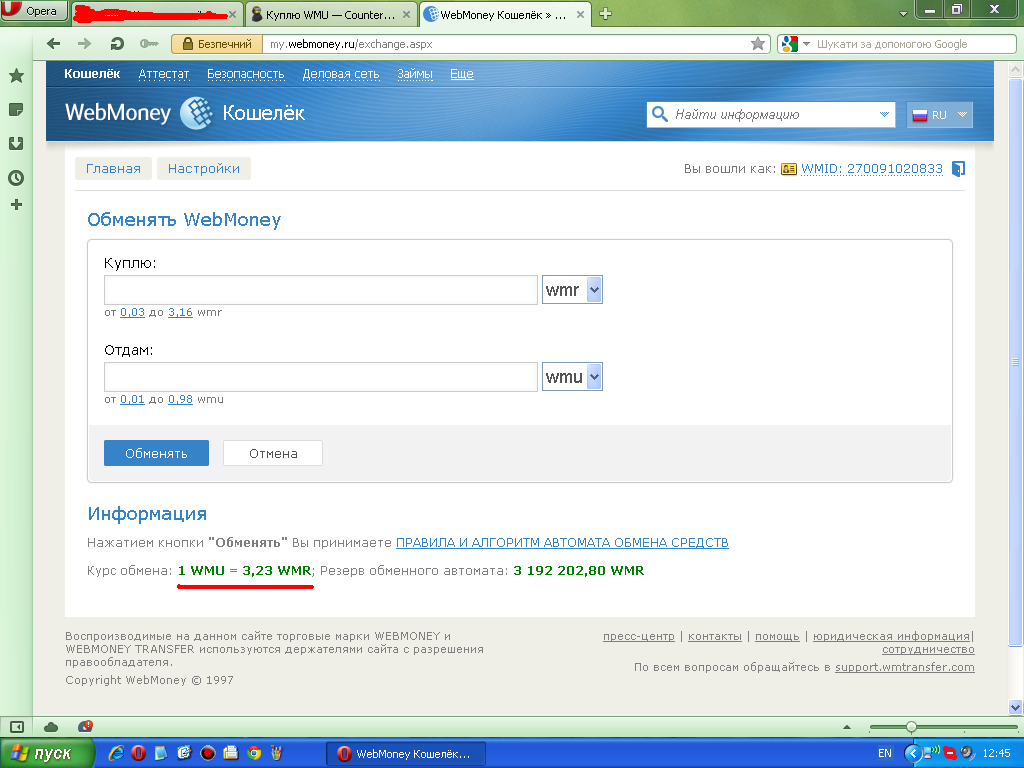Viewport: 1024px width, 768px height.
Task: Open the контакты footer link
Action: [x=715, y=636]
